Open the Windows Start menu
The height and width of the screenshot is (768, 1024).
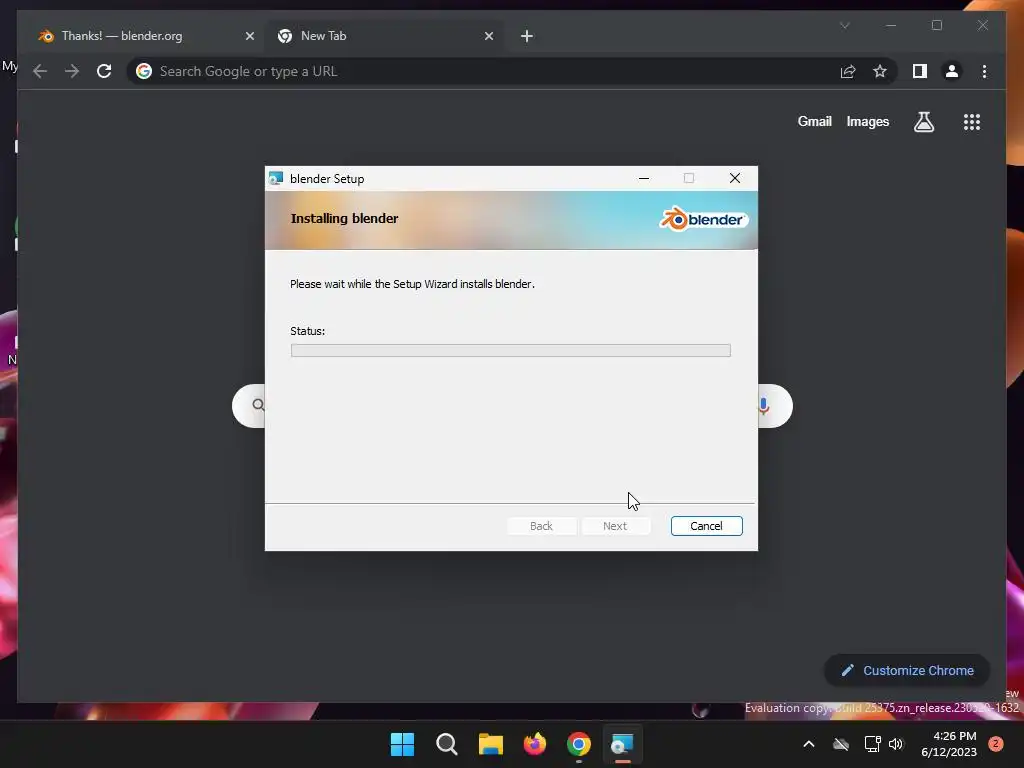(402, 744)
